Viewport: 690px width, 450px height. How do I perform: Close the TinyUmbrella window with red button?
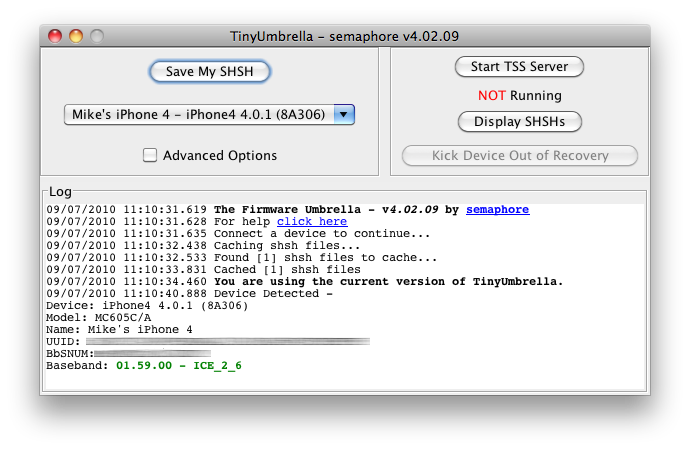[x=55, y=36]
